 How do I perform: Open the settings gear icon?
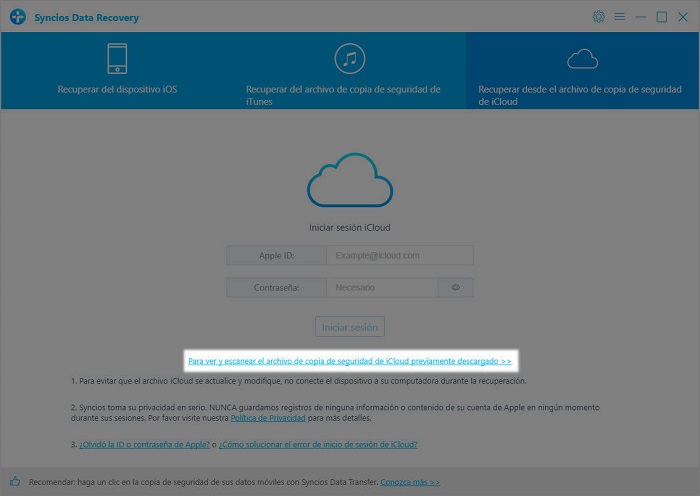(599, 17)
